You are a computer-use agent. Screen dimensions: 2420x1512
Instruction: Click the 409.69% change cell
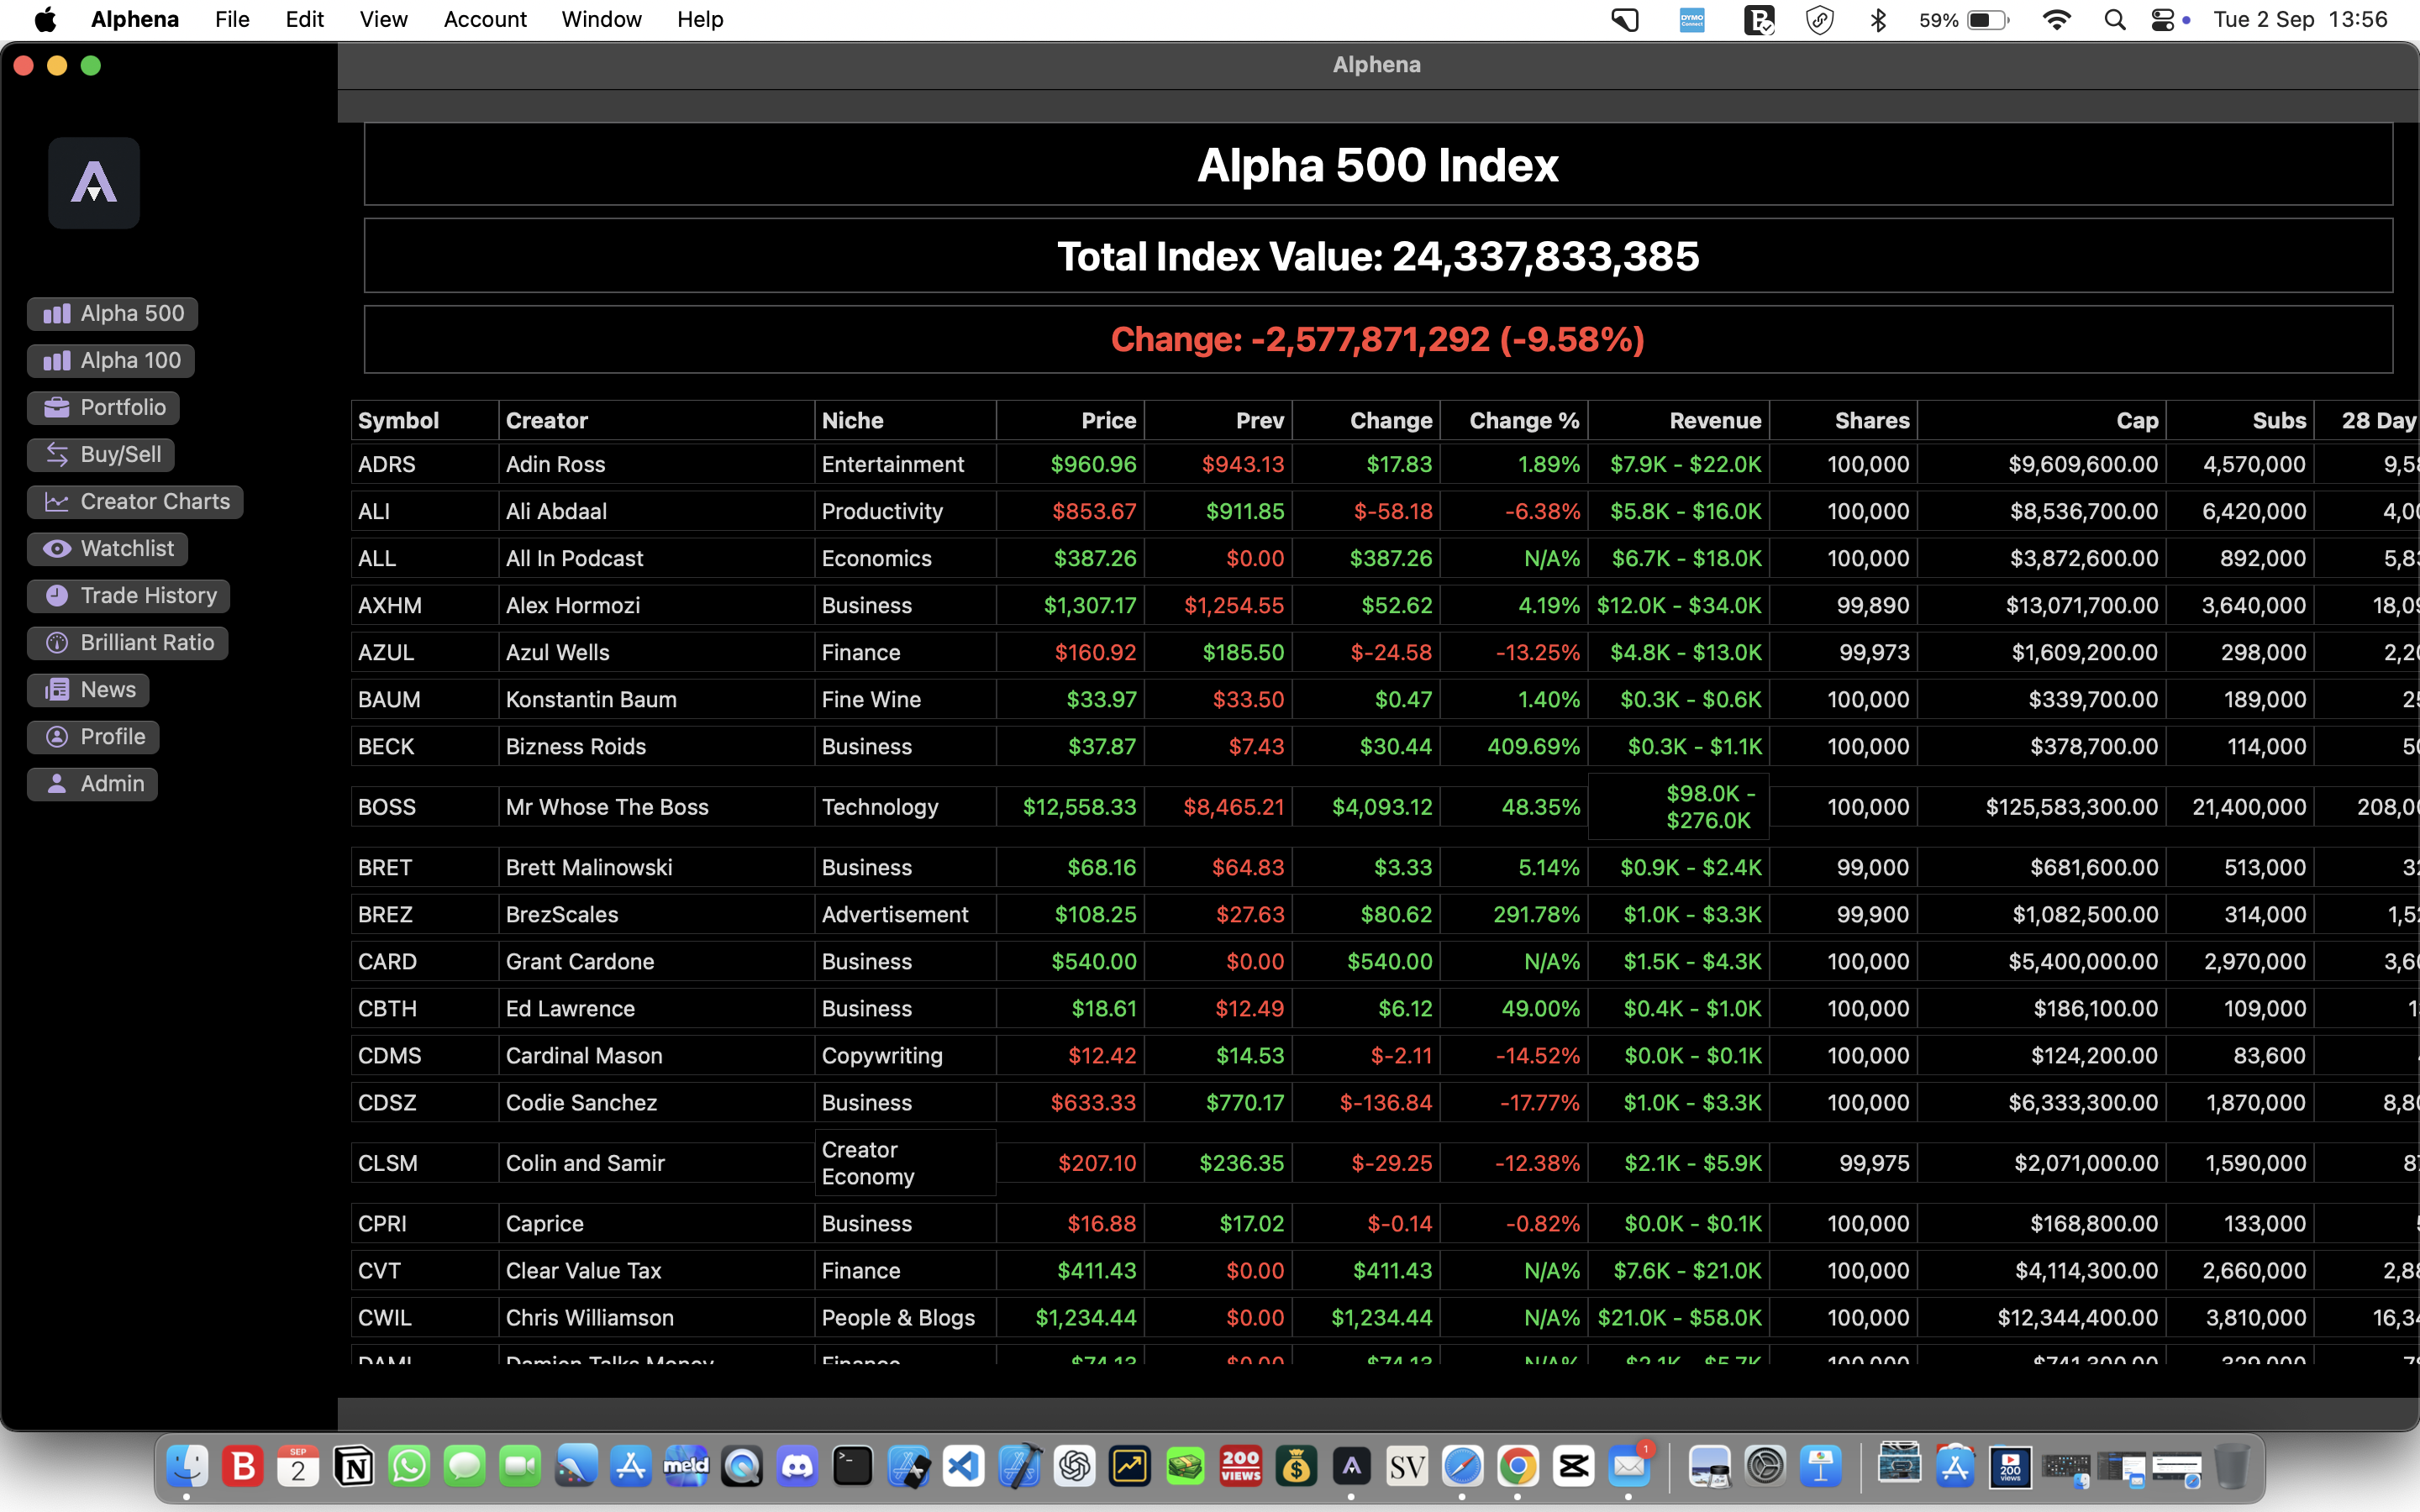point(1514,747)
